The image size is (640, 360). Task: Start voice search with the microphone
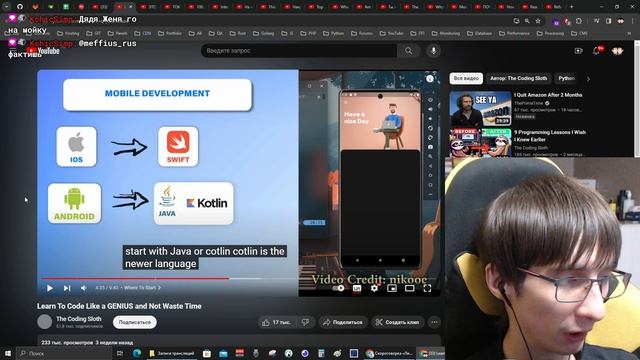(x=433, y=51)
